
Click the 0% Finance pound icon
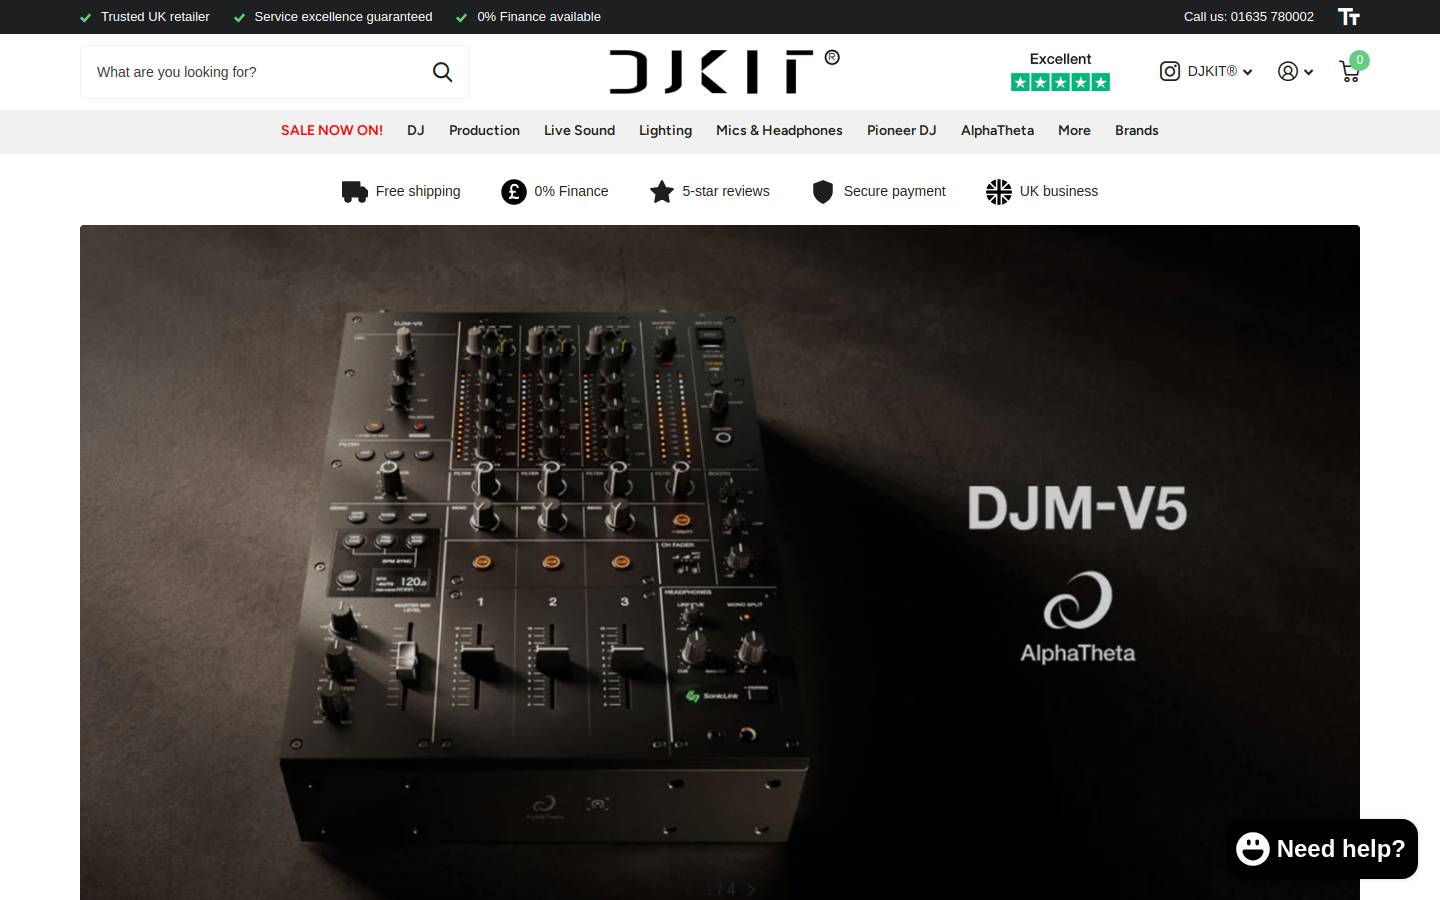[x=513, y=191]
